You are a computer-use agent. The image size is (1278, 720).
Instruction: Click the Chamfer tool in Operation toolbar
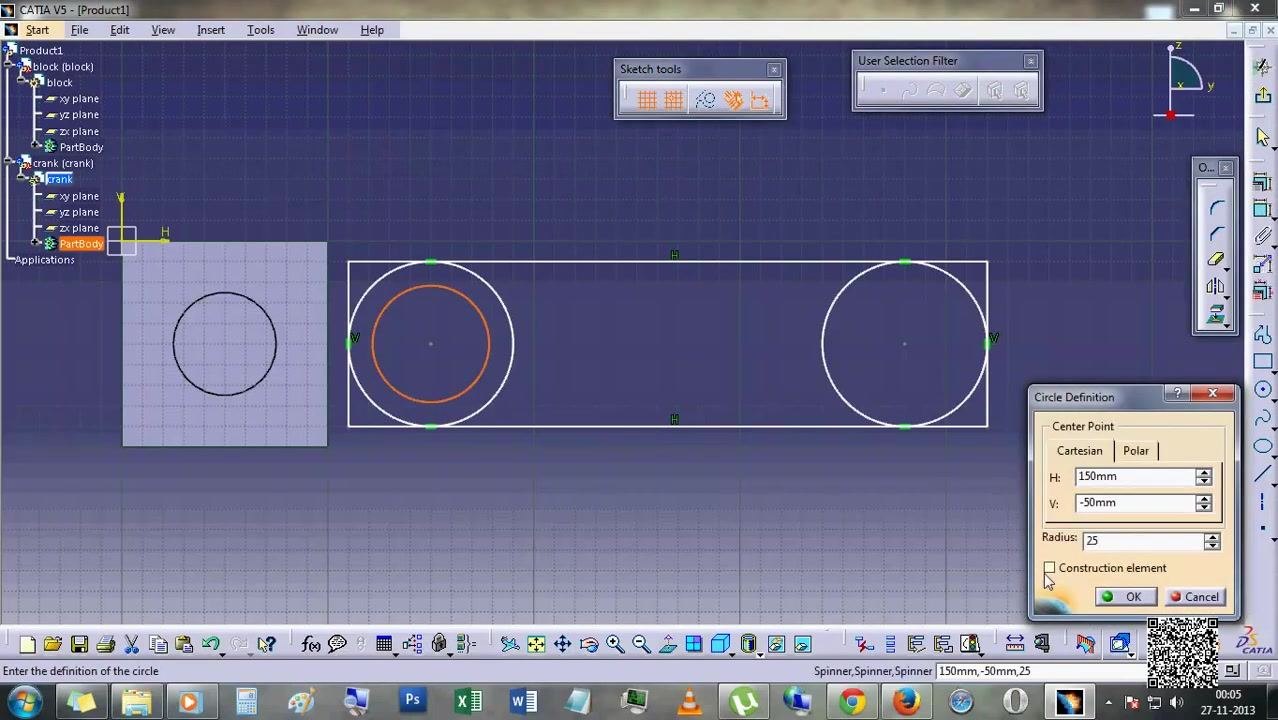click(x=1217, y=233)
